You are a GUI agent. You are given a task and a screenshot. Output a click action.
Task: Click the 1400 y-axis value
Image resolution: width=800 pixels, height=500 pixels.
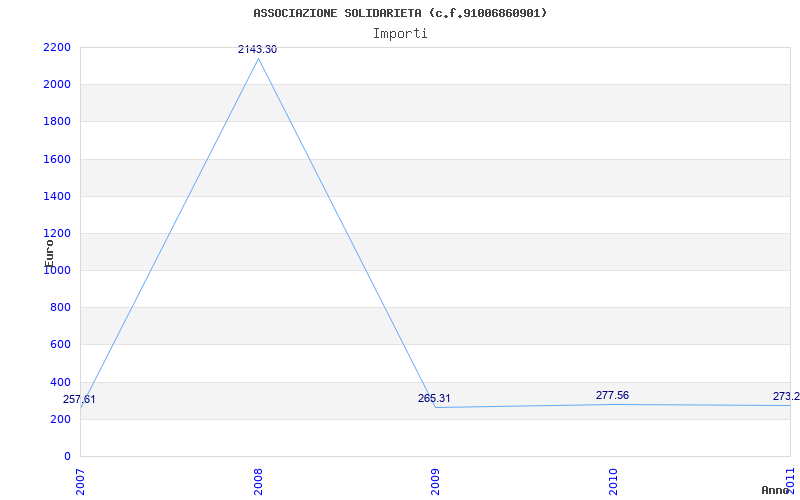pos(57,196)
